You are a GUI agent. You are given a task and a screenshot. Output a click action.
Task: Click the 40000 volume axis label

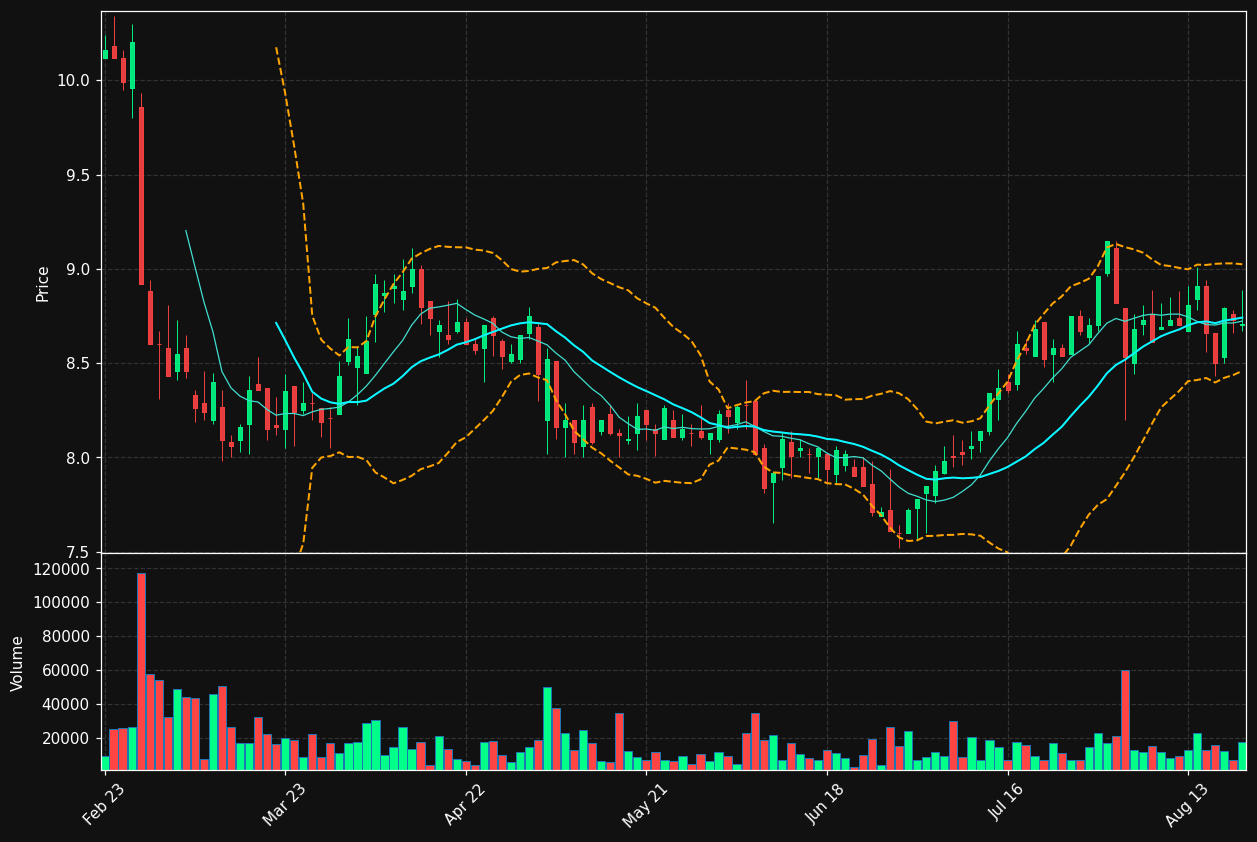68,705
